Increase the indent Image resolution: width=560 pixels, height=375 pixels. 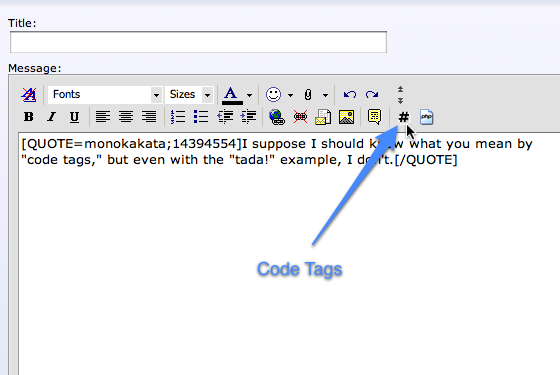[248, 117]
